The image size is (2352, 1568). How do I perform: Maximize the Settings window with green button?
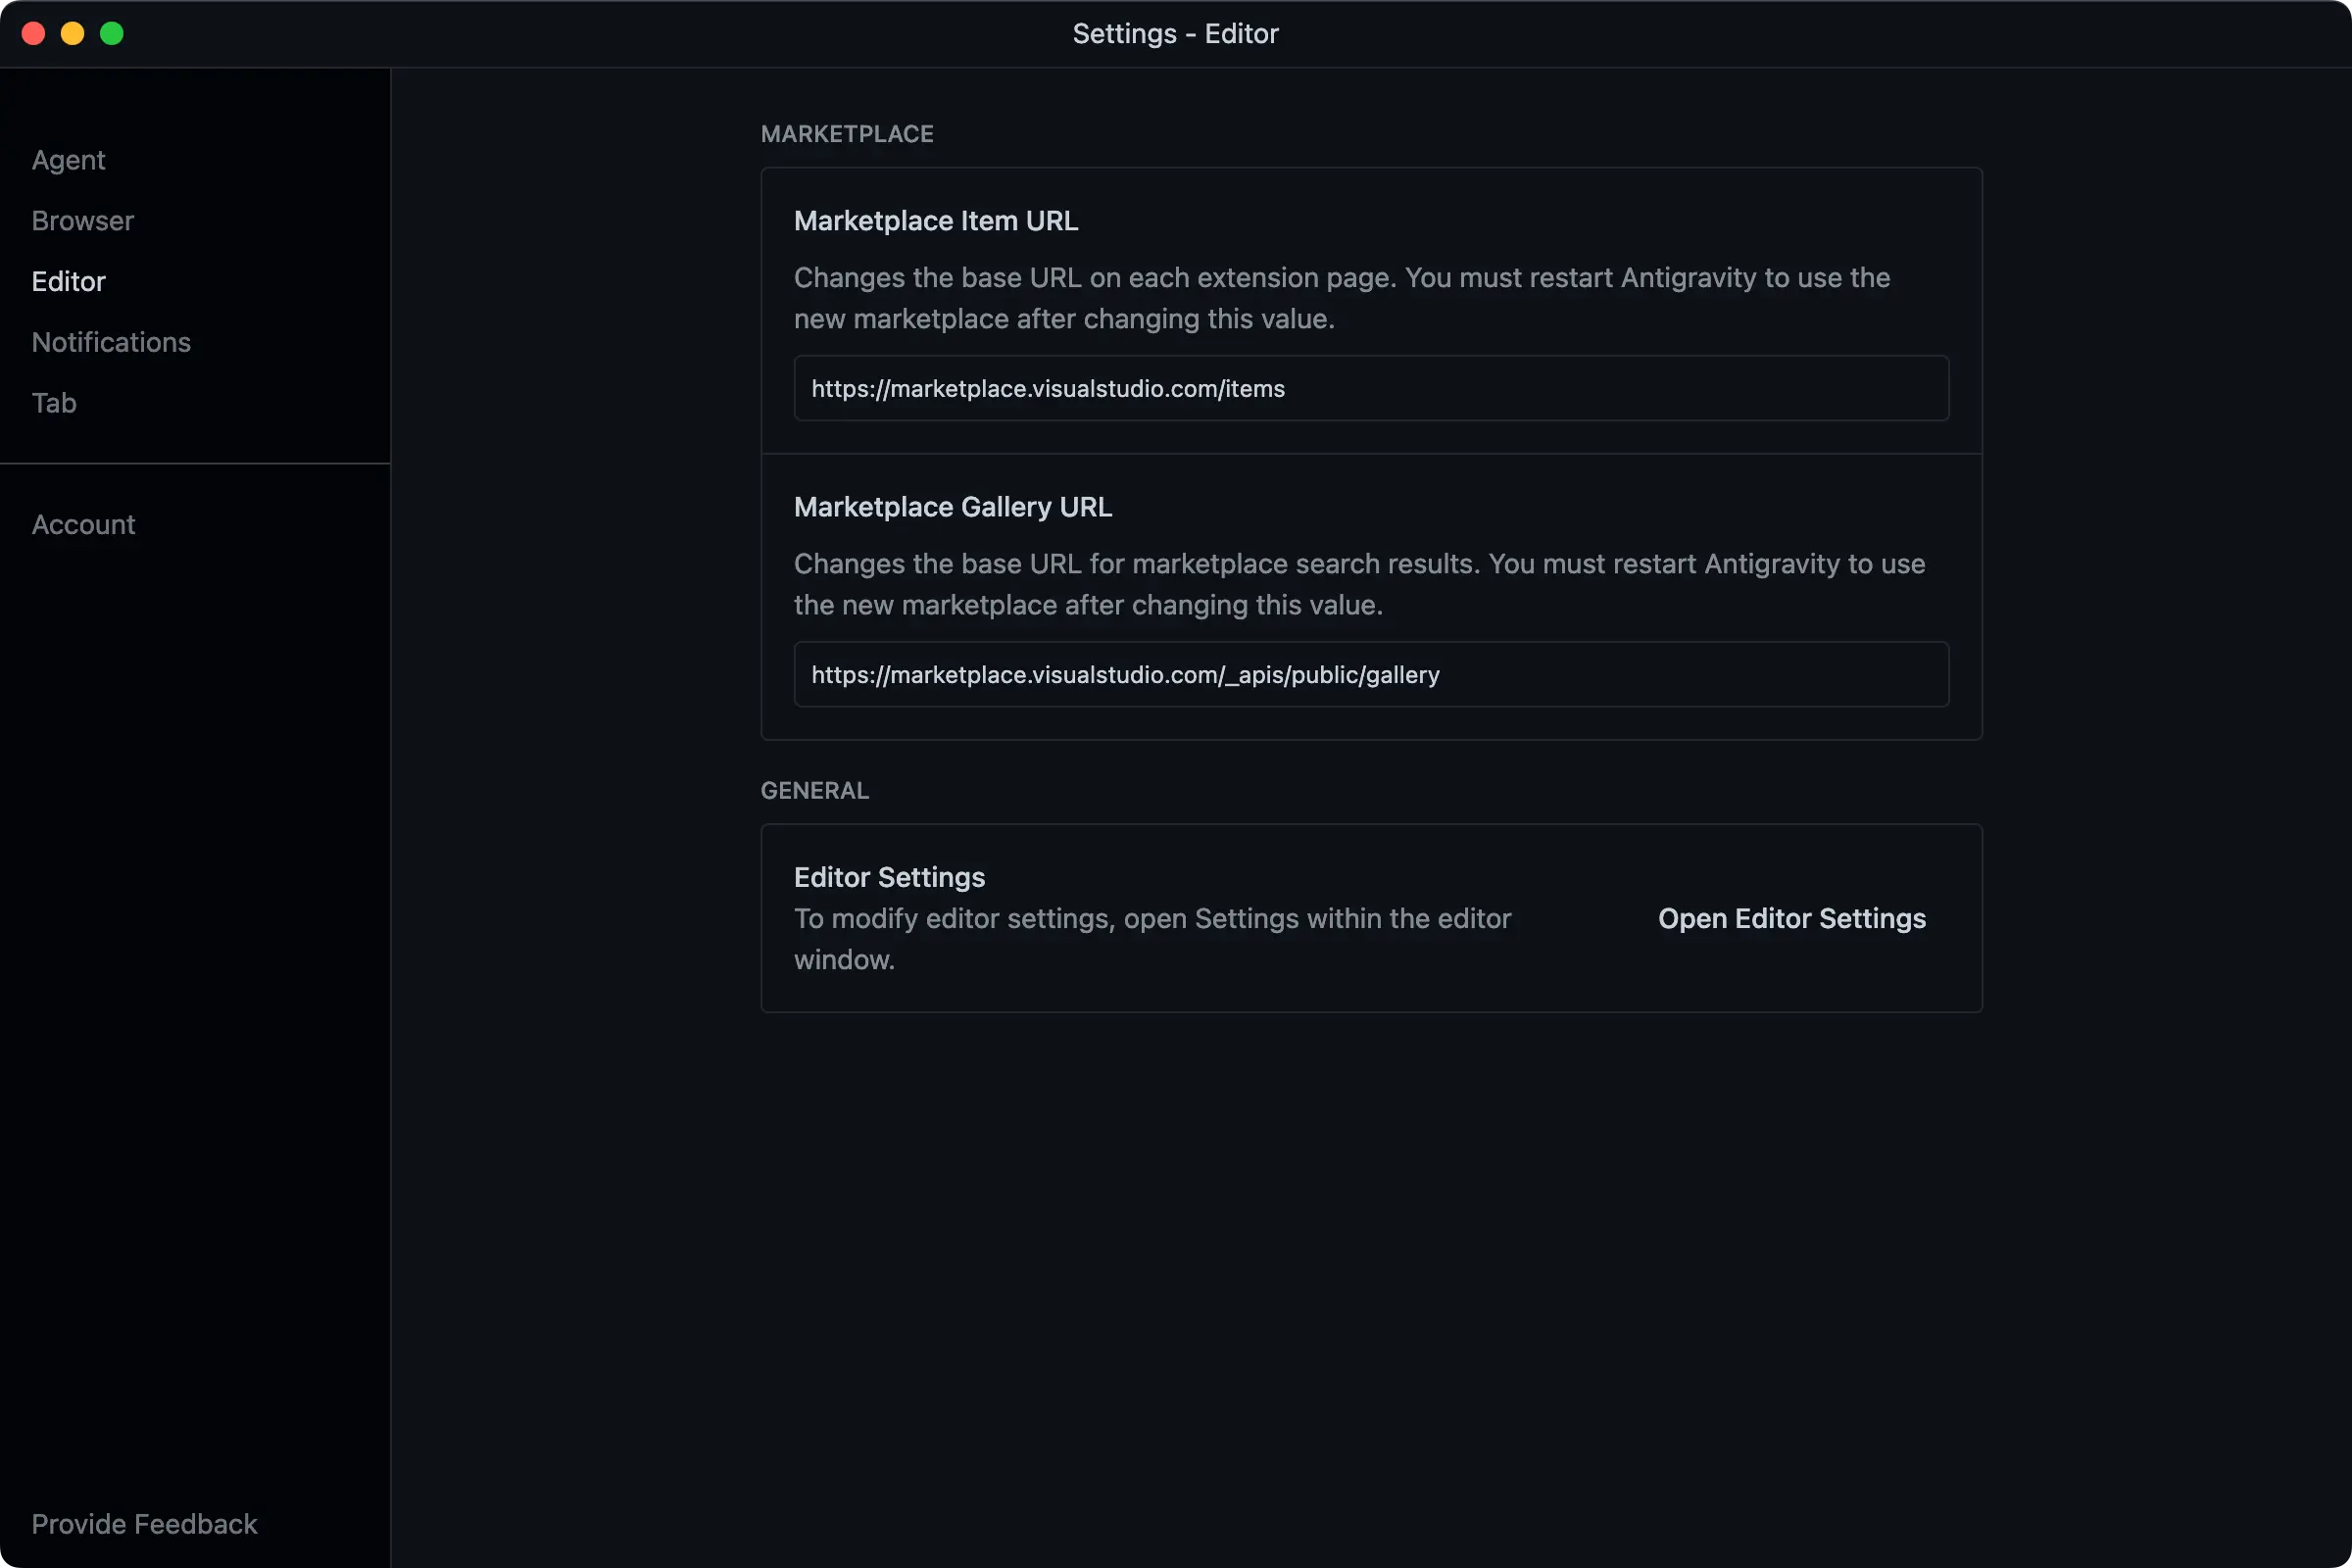tap(112, 33)
